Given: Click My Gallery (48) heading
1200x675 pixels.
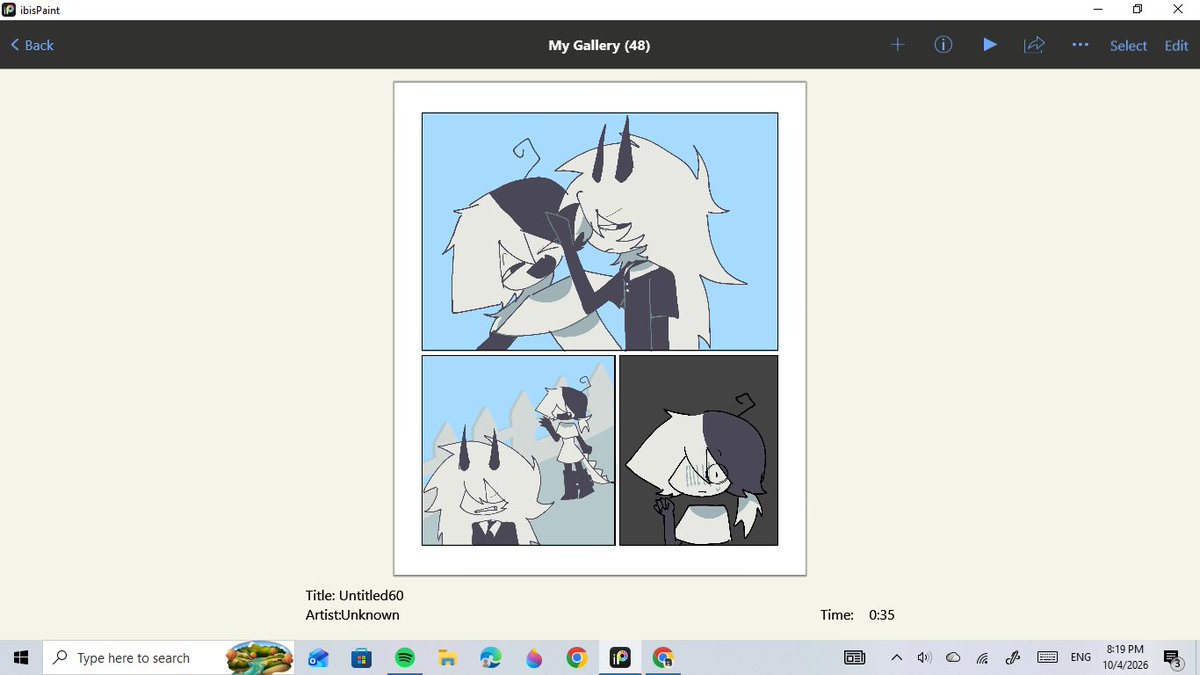Looking at the screenshot, I should tap(599, 45).
